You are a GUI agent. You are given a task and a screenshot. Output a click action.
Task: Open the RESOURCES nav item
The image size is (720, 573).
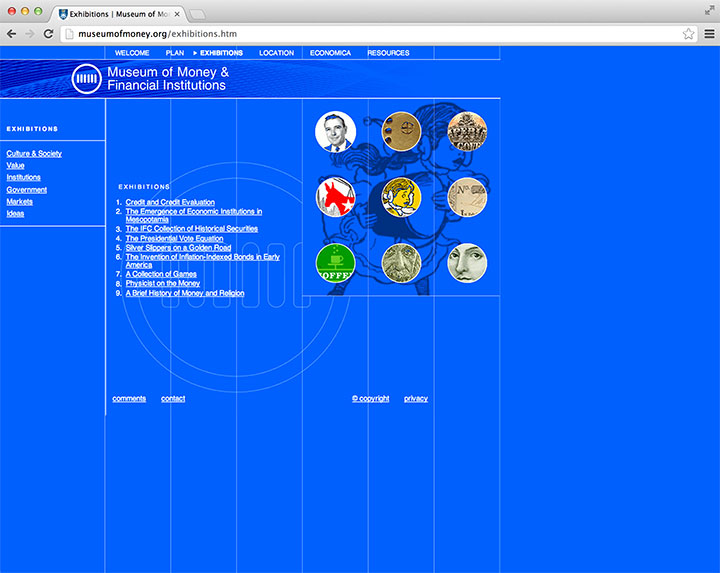(388, 53)
